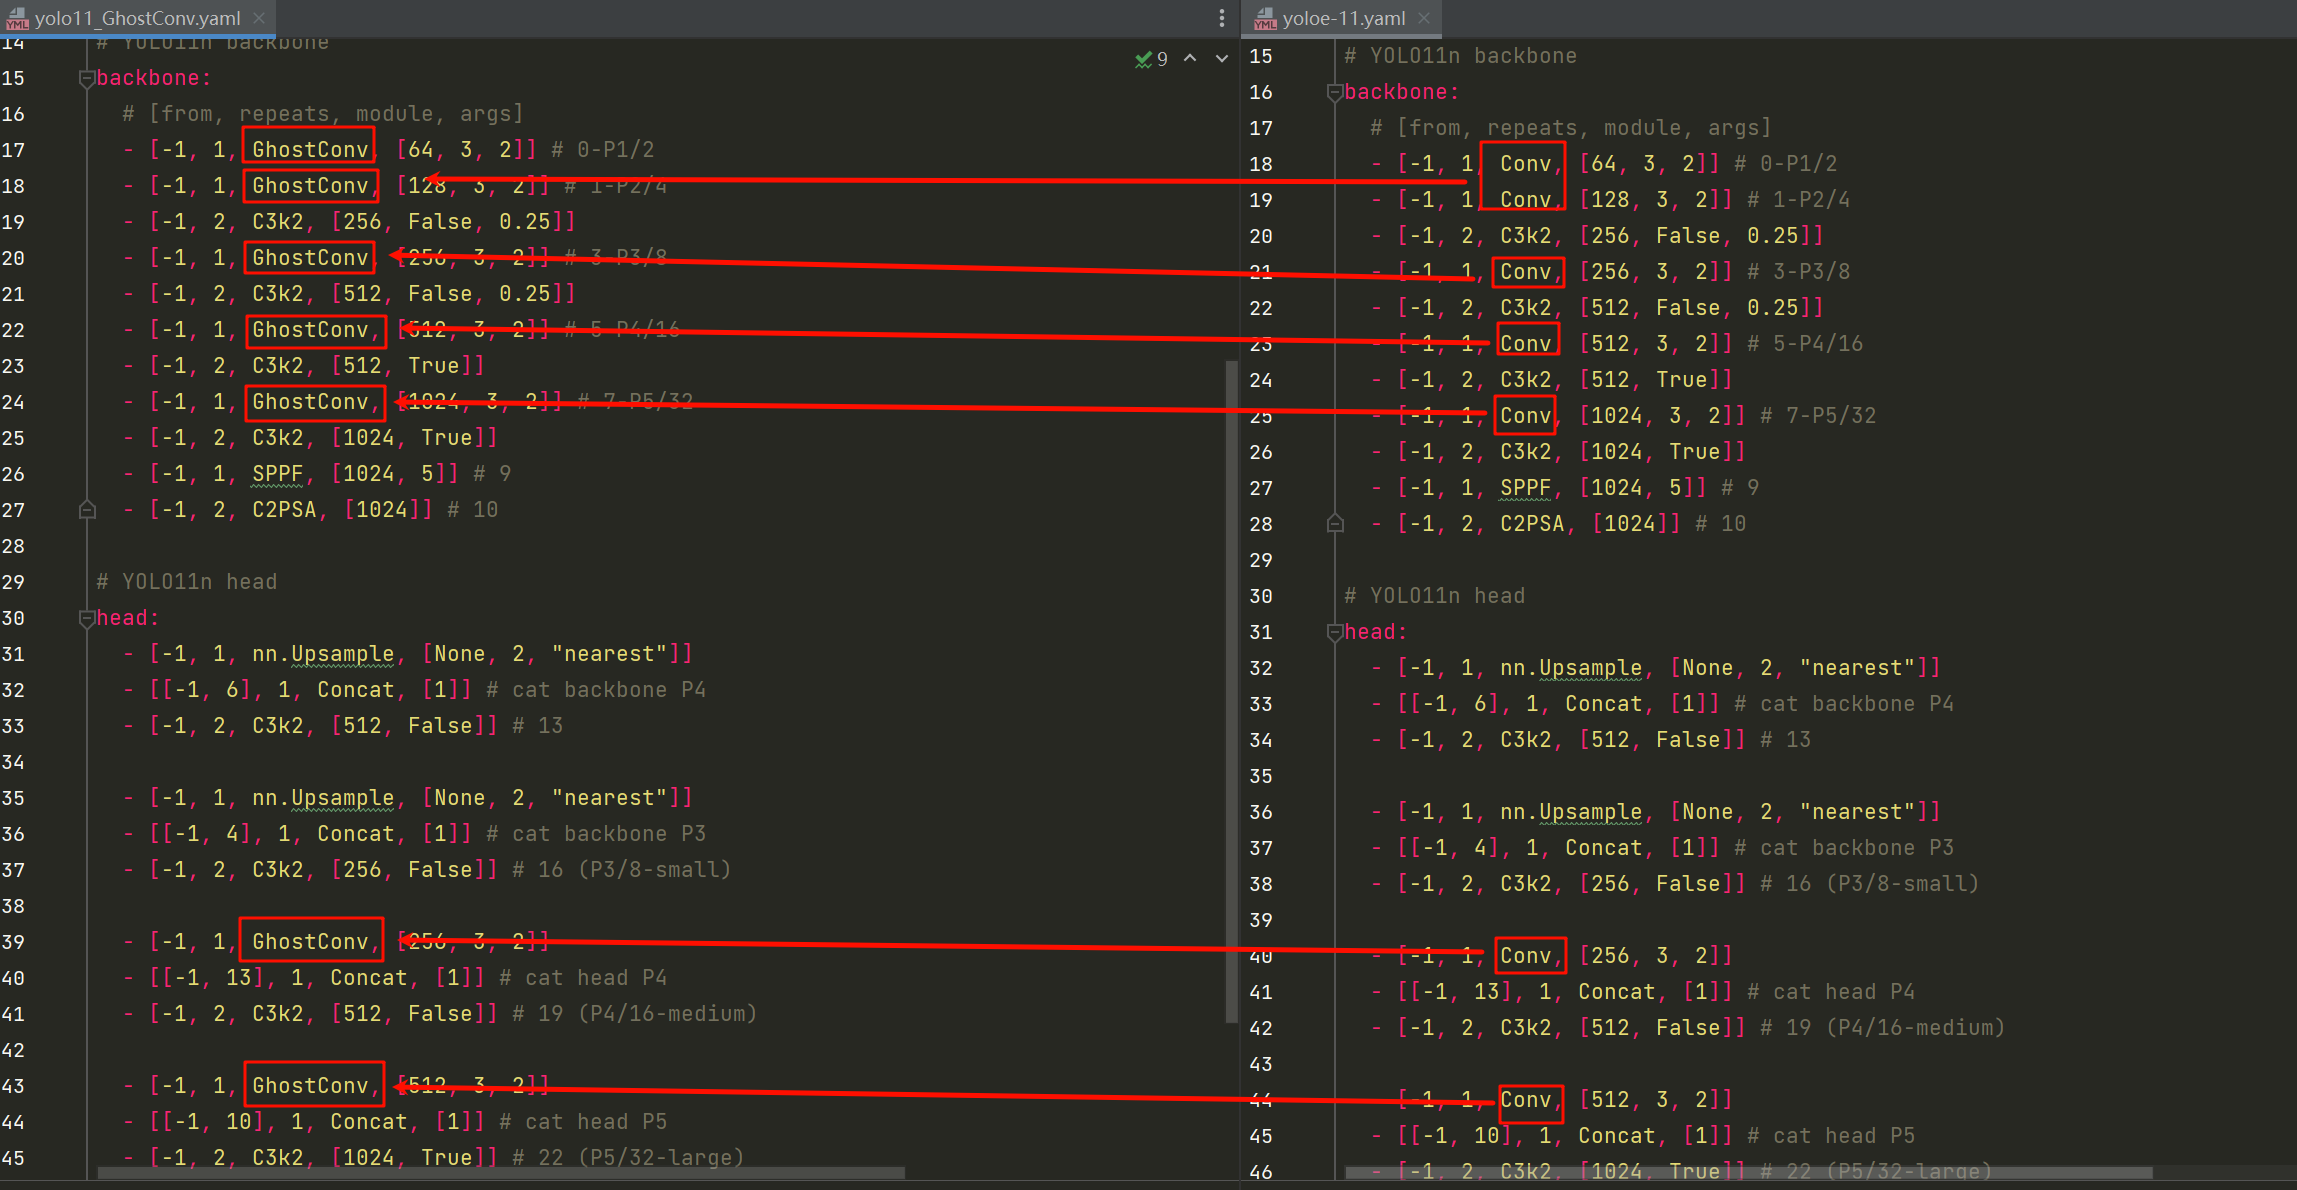
Task: Click the fold end marker at line 28 in yoloe-11.yaml
Action: point(1334,524)
